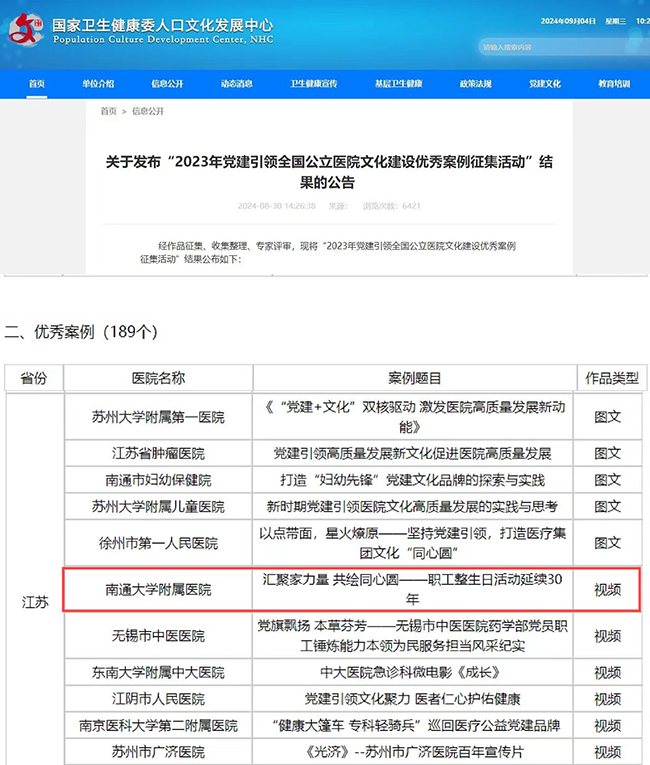Select the 南通大学附属医院 cell
The image size is (650, 765).
coord(158,589)
